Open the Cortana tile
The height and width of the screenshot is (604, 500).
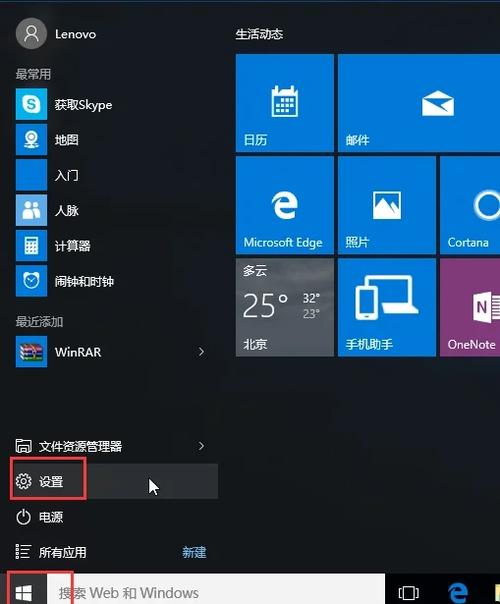pos(470,205)
